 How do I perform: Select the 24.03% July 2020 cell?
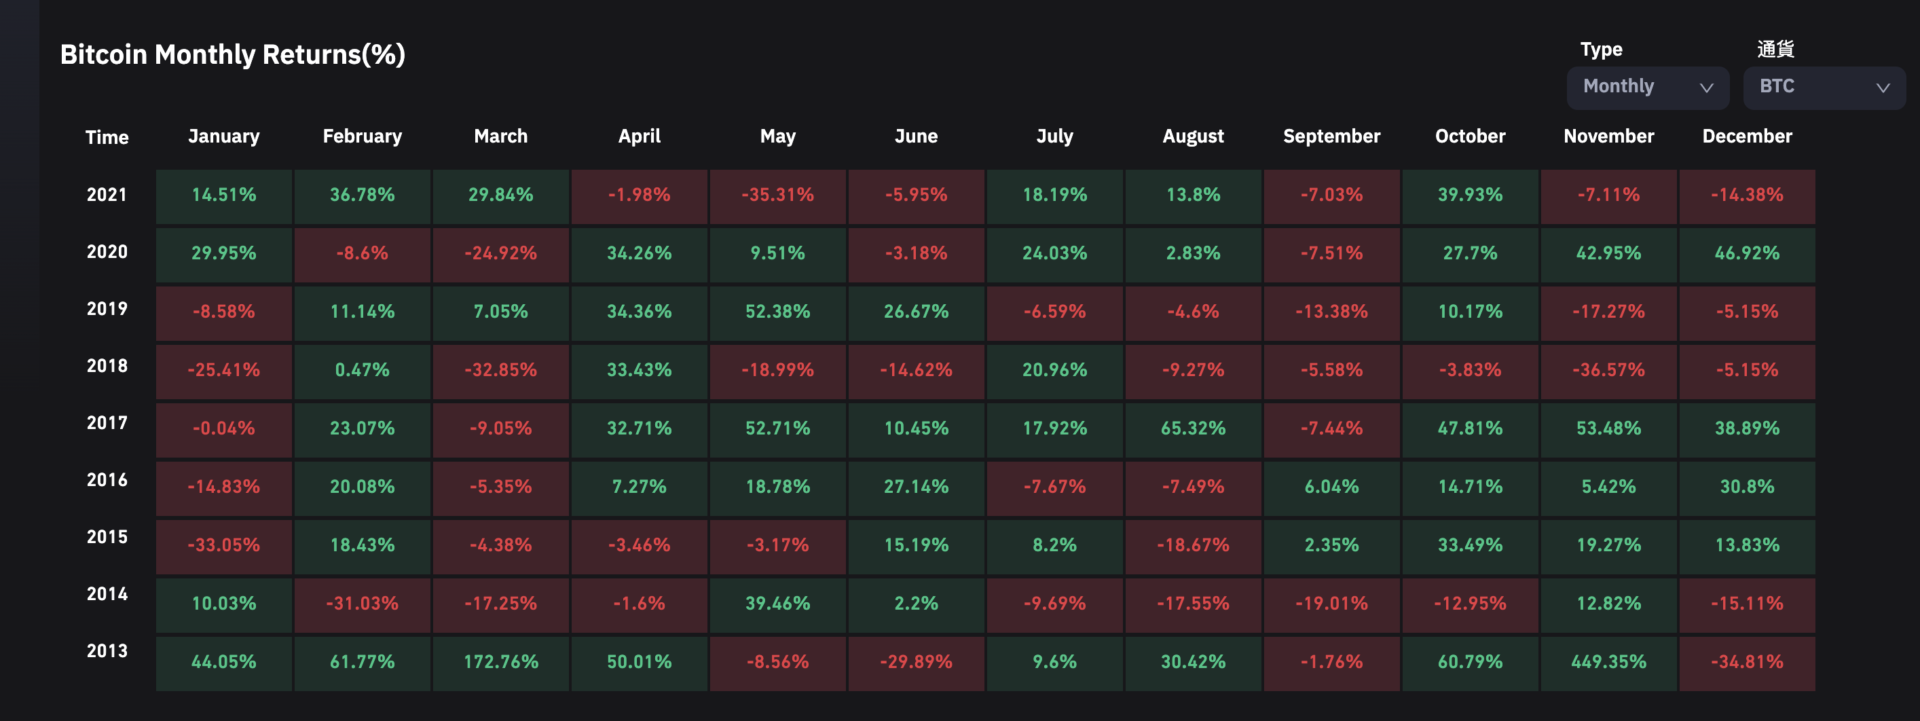[1054, 253]
